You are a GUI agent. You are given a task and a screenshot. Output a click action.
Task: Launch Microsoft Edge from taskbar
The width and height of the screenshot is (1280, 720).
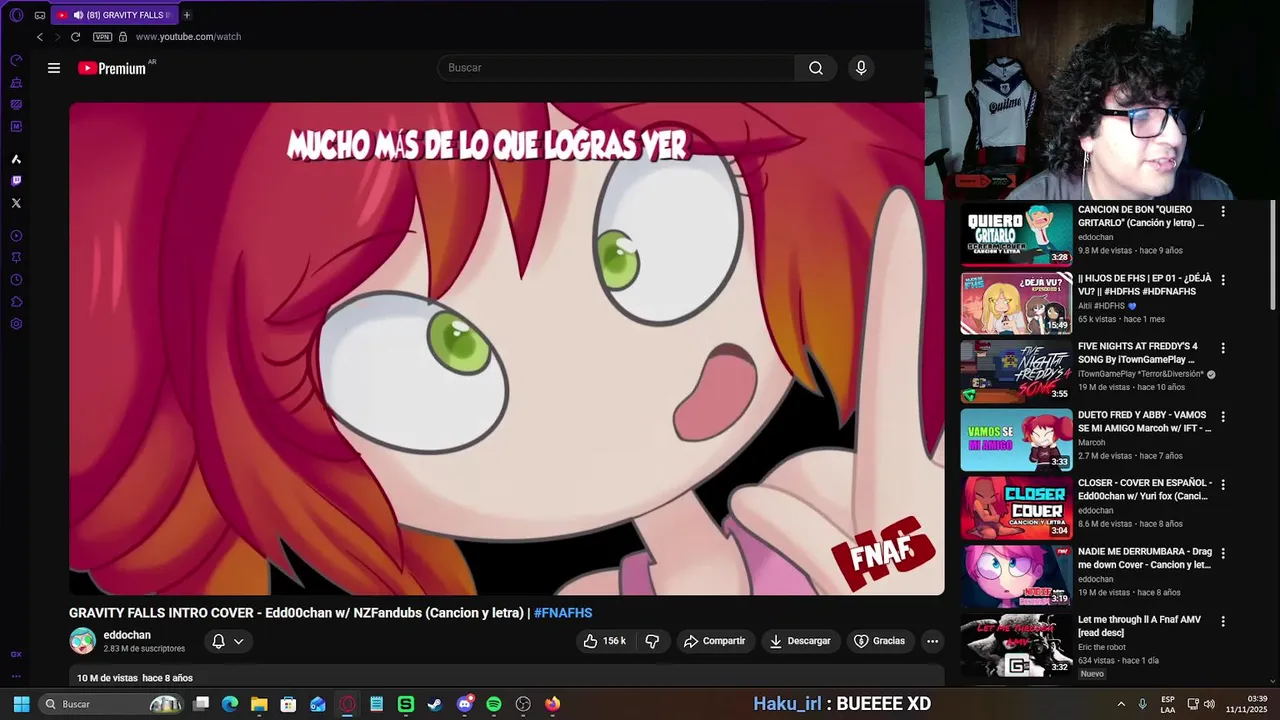coord(230,704)
